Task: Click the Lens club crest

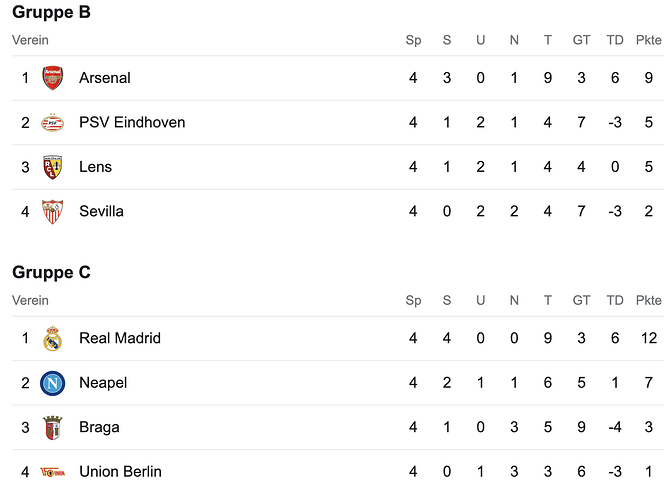Action: pyautogui.click(x=53, y=167)
